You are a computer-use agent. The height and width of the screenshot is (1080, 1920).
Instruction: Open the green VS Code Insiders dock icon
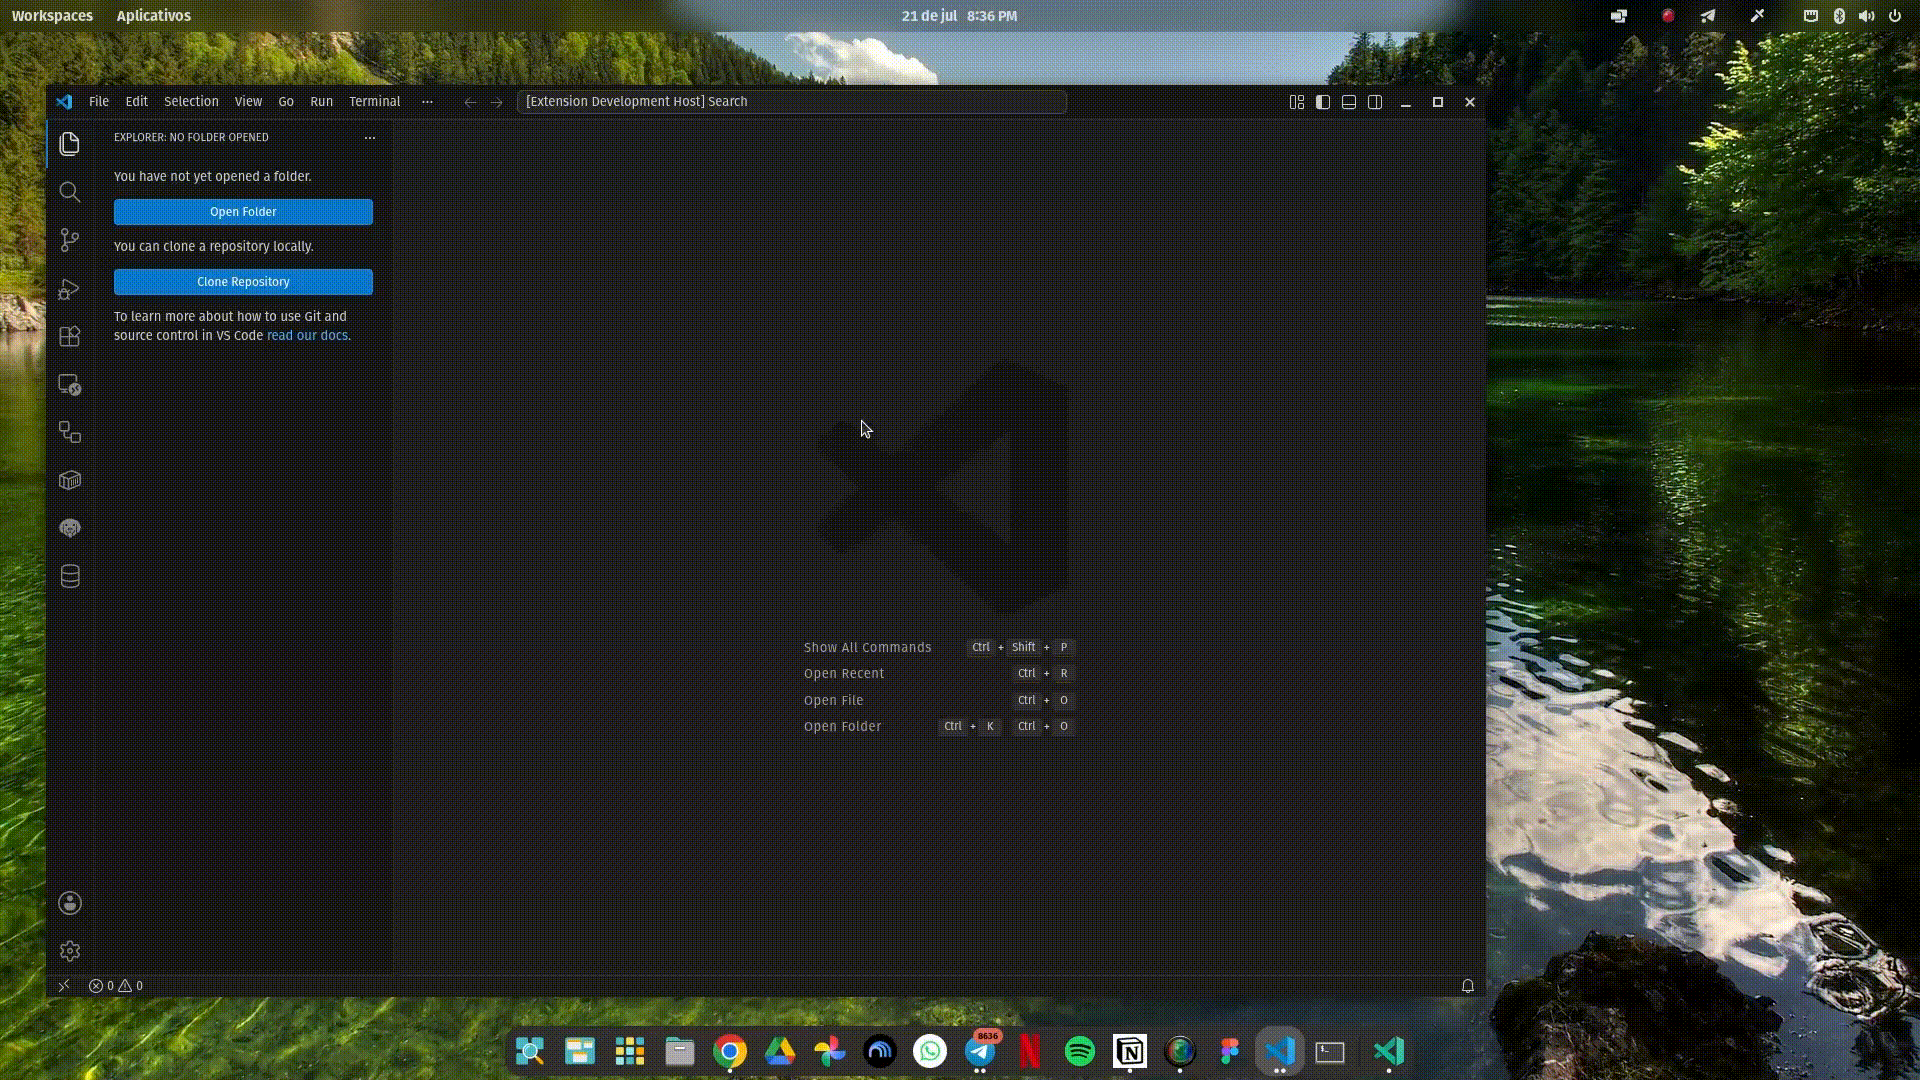(x=1389, y=1052)
